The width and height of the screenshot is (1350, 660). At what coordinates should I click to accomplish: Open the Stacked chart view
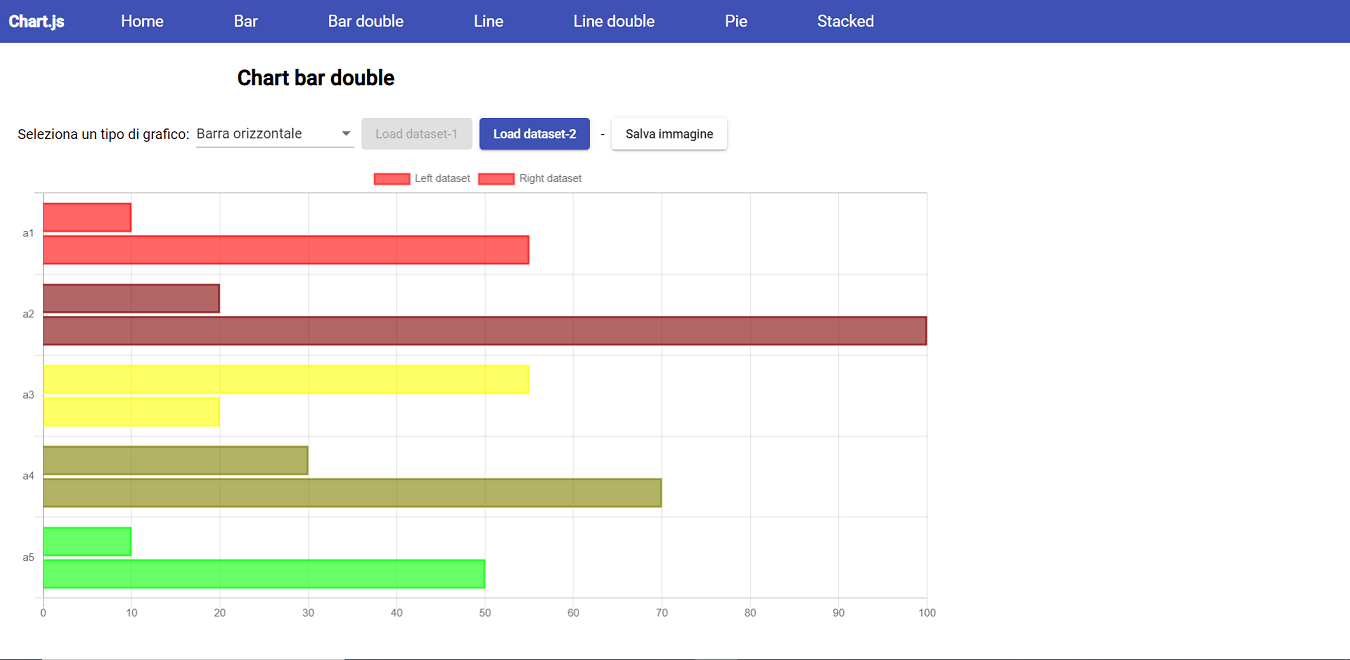click(x=845, y=20)
